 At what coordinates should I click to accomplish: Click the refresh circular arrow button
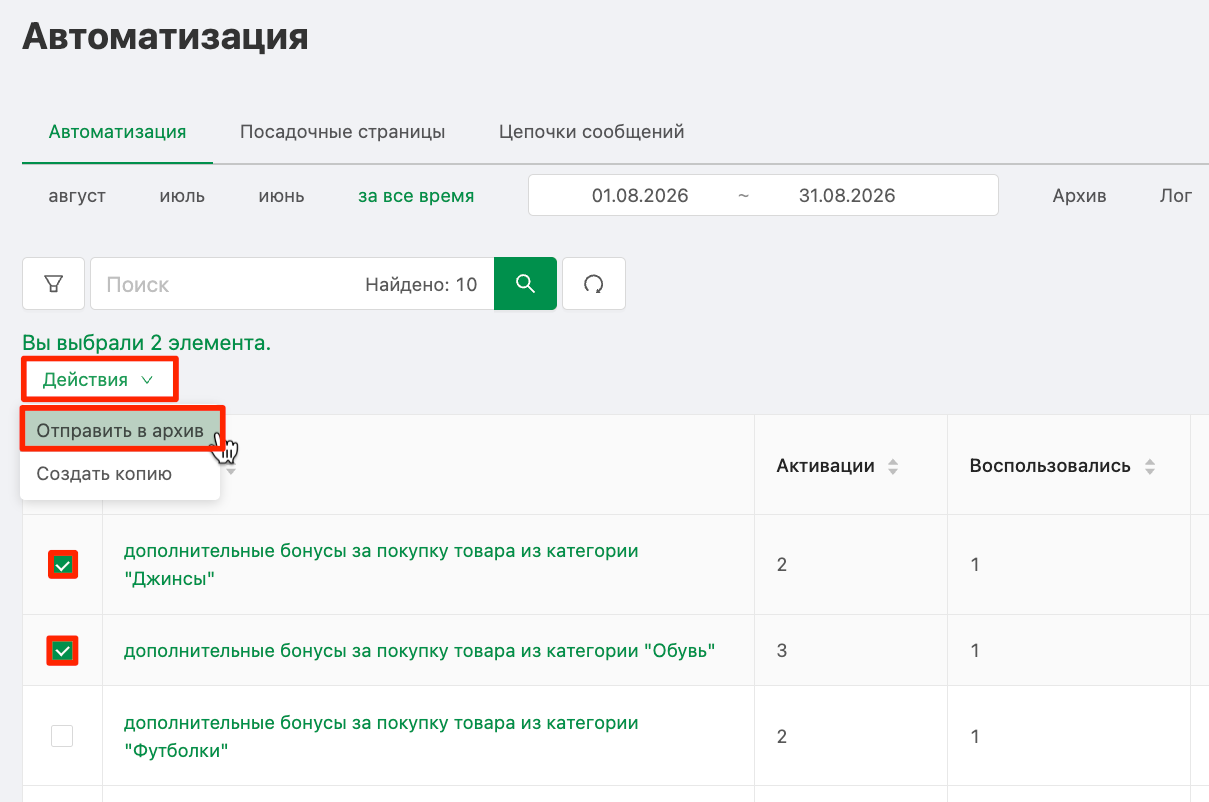[x=594, y=284]
